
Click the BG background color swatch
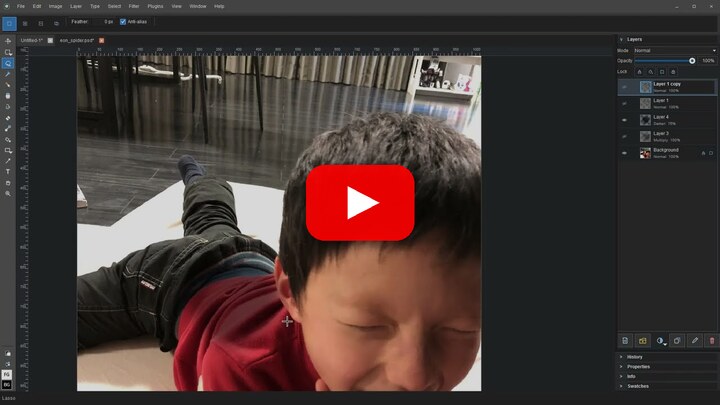[7, 385]
